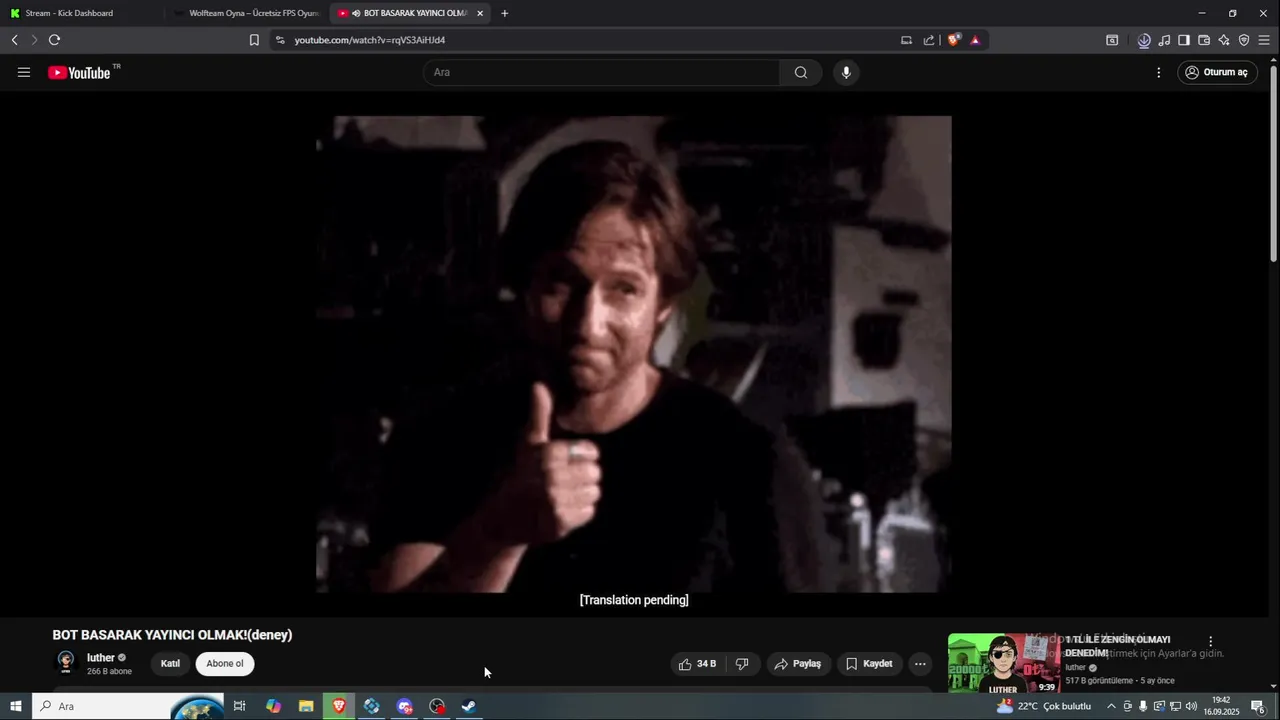The height and width of the screenshot is (720, 1280).
Task: Open Task View on the taskbar
Action: 240,706
